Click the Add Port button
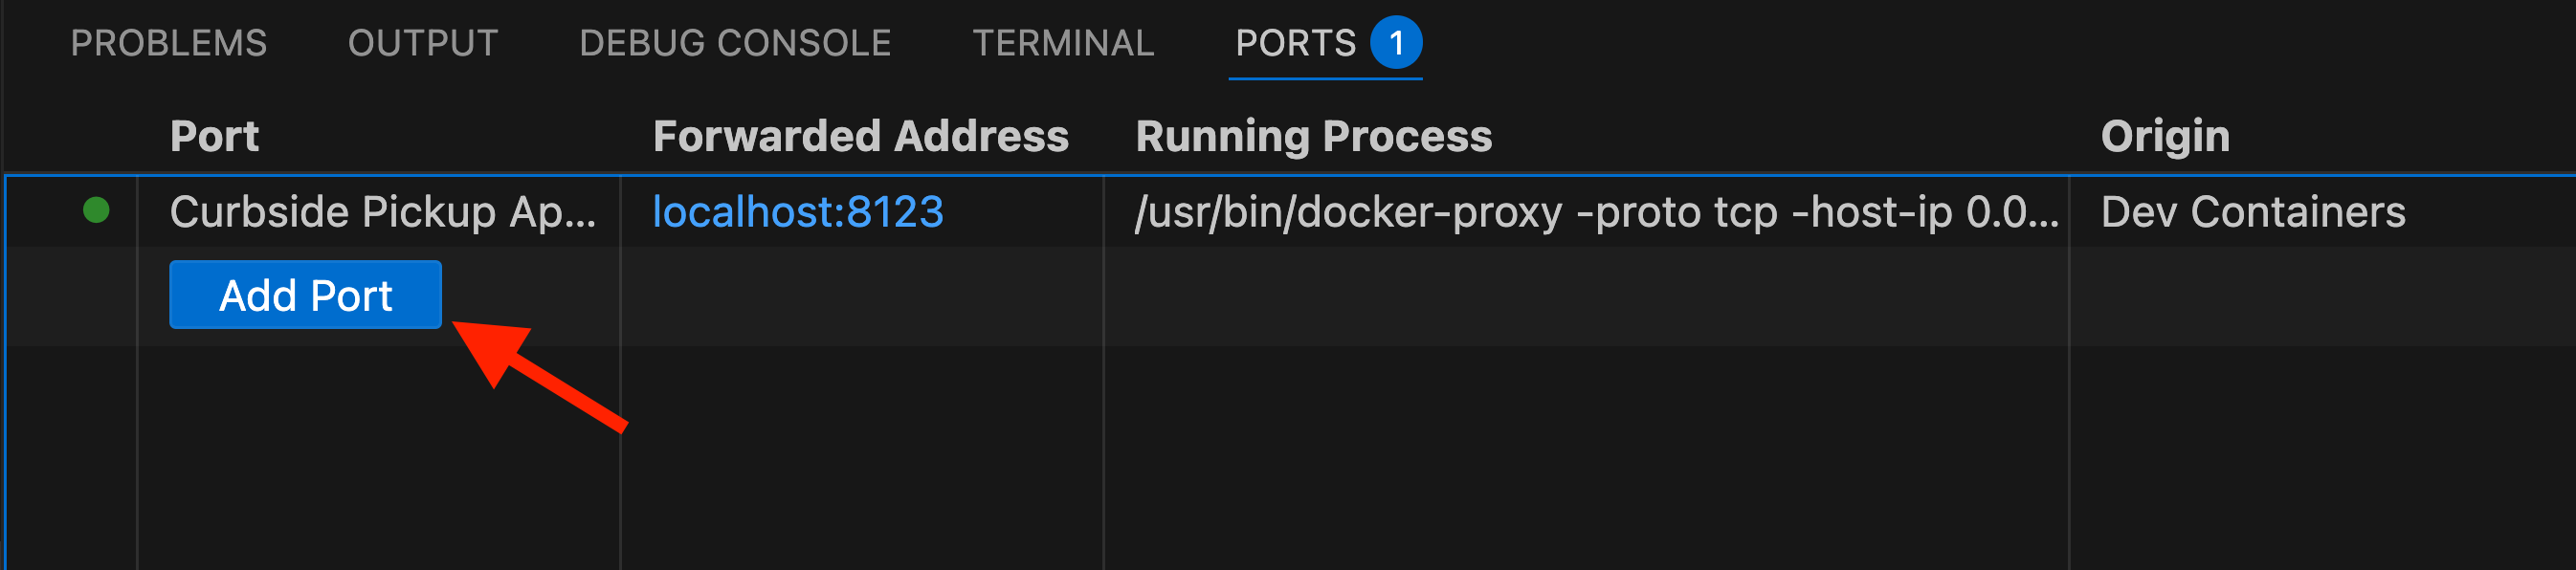The width and height of the screenshot is (2576, 570). pyautogui.click(x=305, y=295)
